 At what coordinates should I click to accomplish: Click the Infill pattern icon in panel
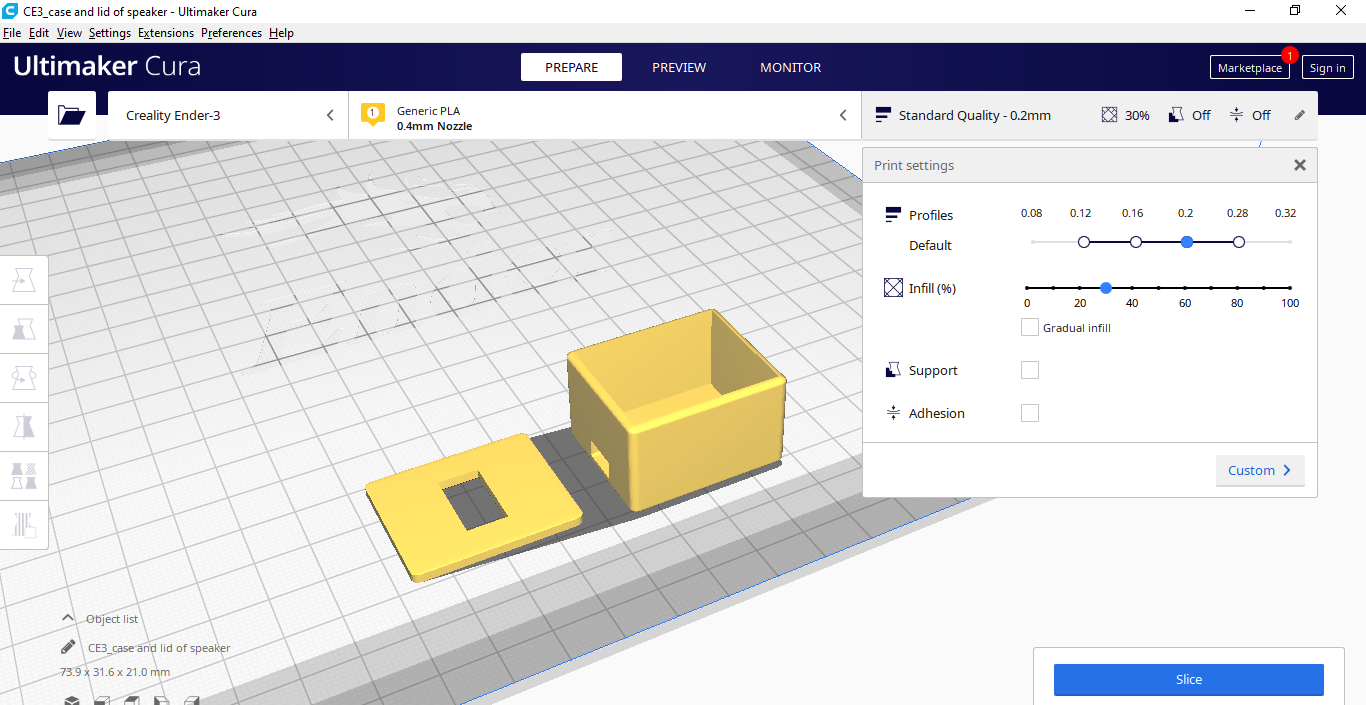tap(893, 288)
